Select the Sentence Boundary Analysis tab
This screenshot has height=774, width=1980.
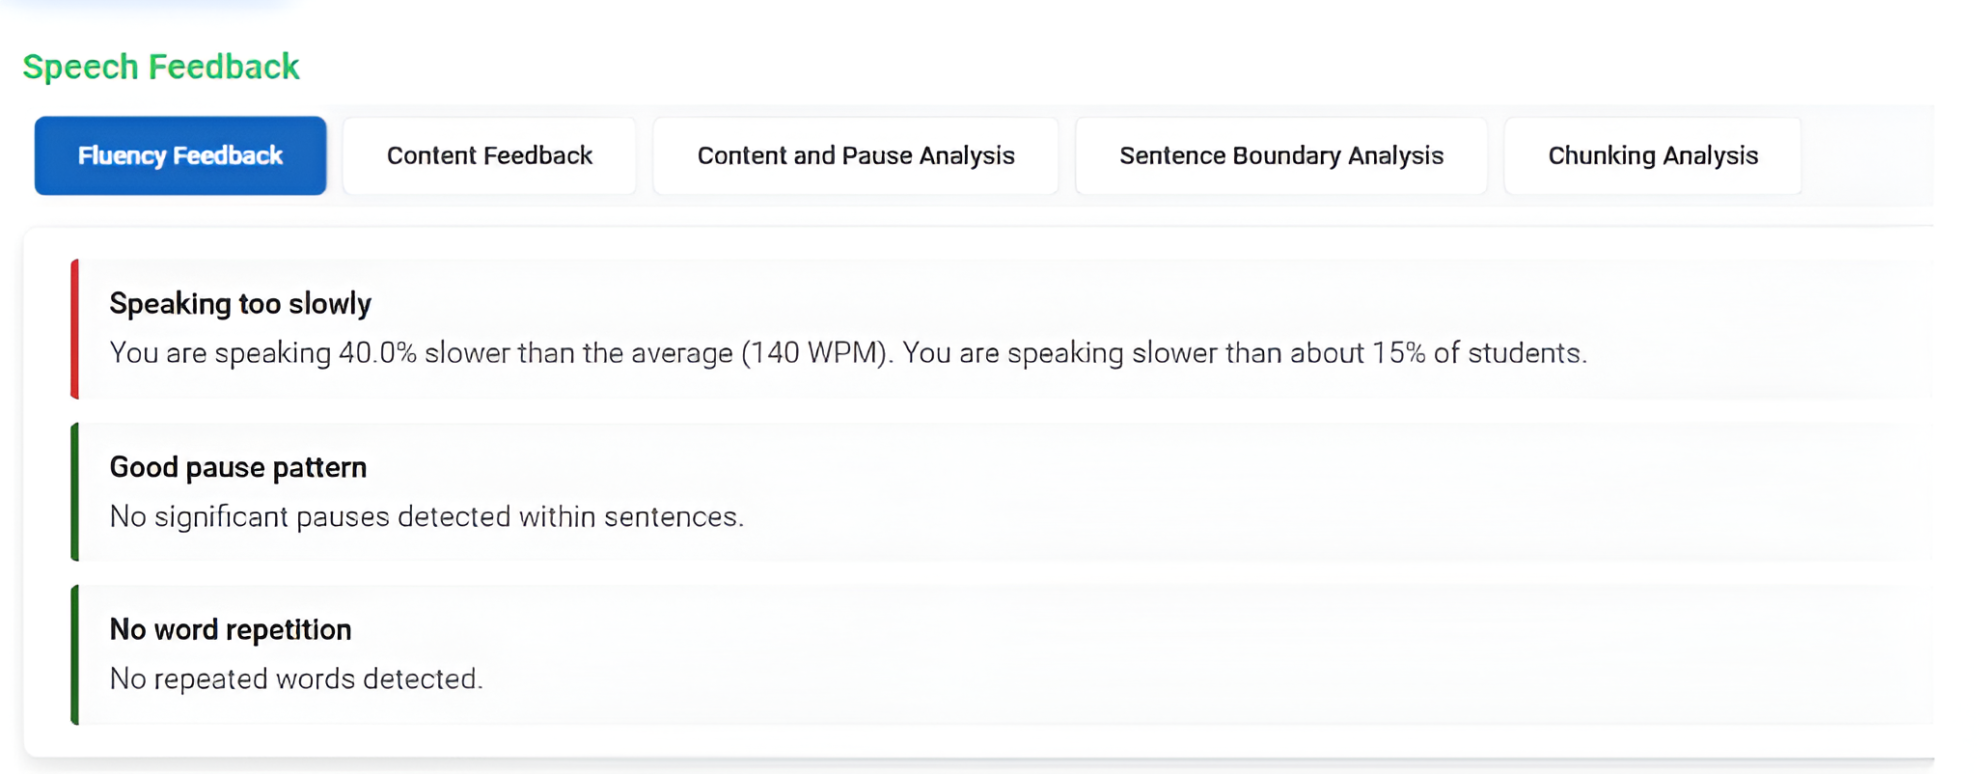1281,155
